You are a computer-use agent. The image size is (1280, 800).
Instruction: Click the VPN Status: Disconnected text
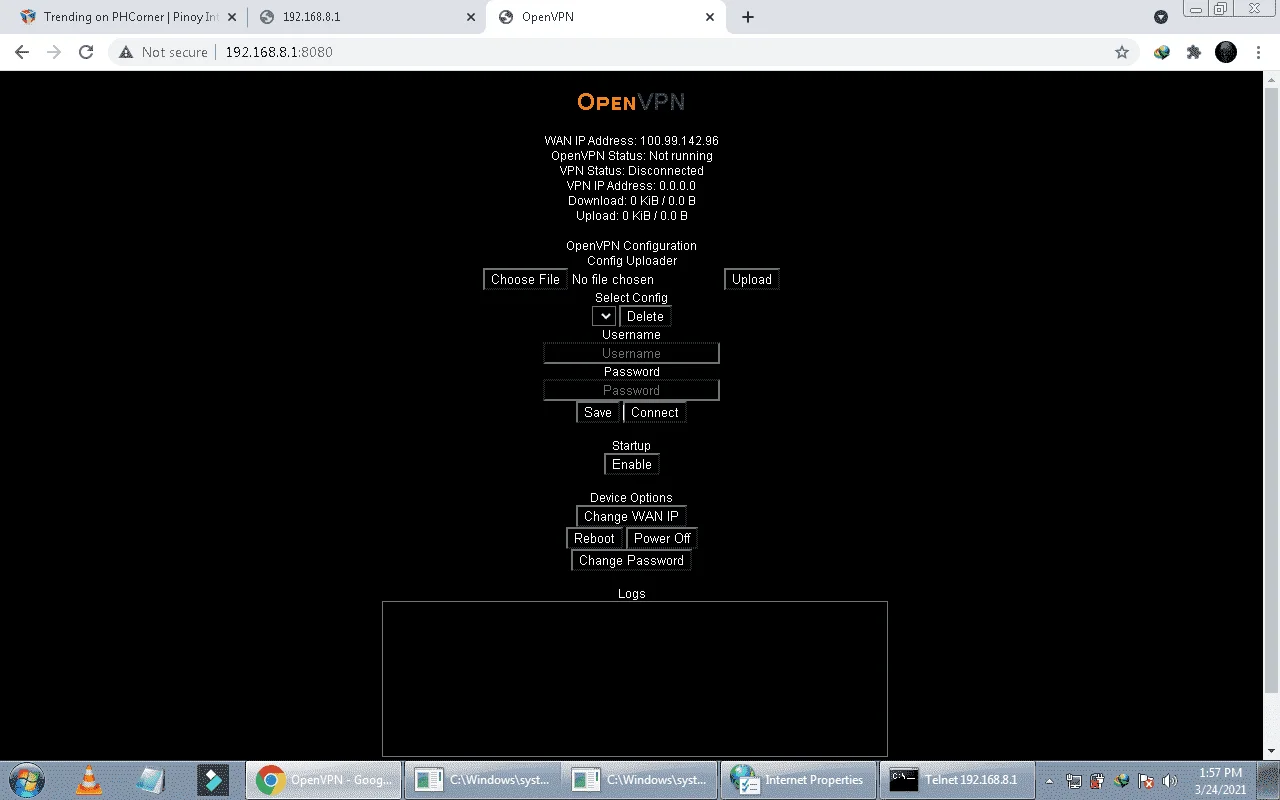(631, 171)
